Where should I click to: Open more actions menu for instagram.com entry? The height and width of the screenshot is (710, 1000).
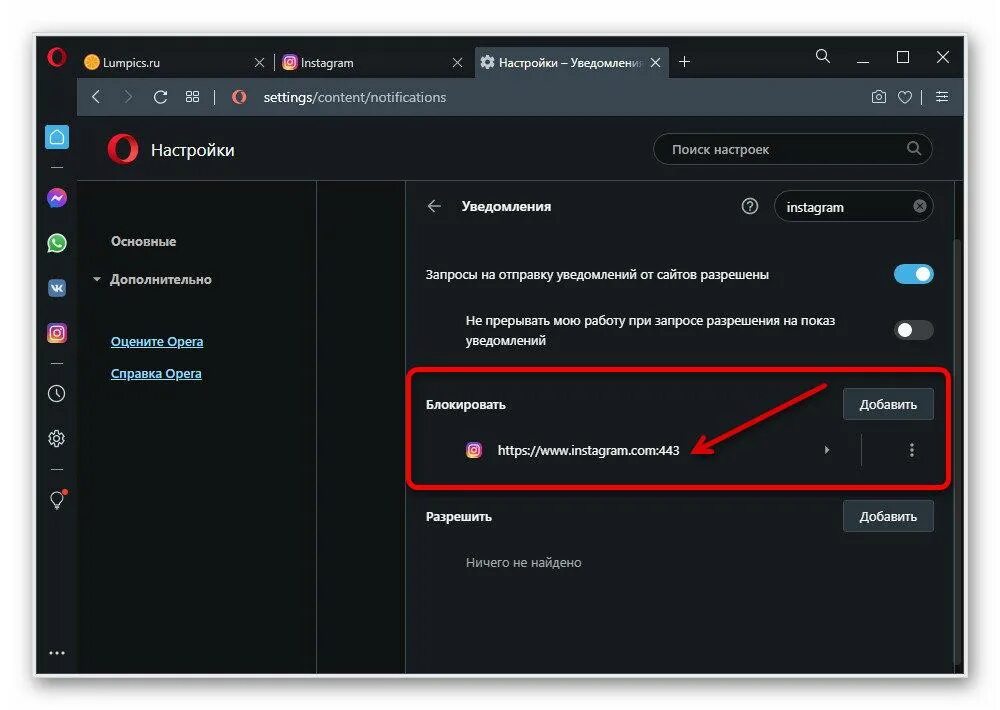(912, 450)
